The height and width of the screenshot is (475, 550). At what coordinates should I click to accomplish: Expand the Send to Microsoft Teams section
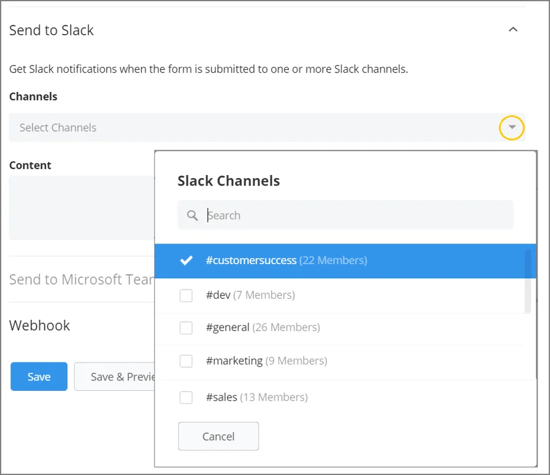click(81, 280)
